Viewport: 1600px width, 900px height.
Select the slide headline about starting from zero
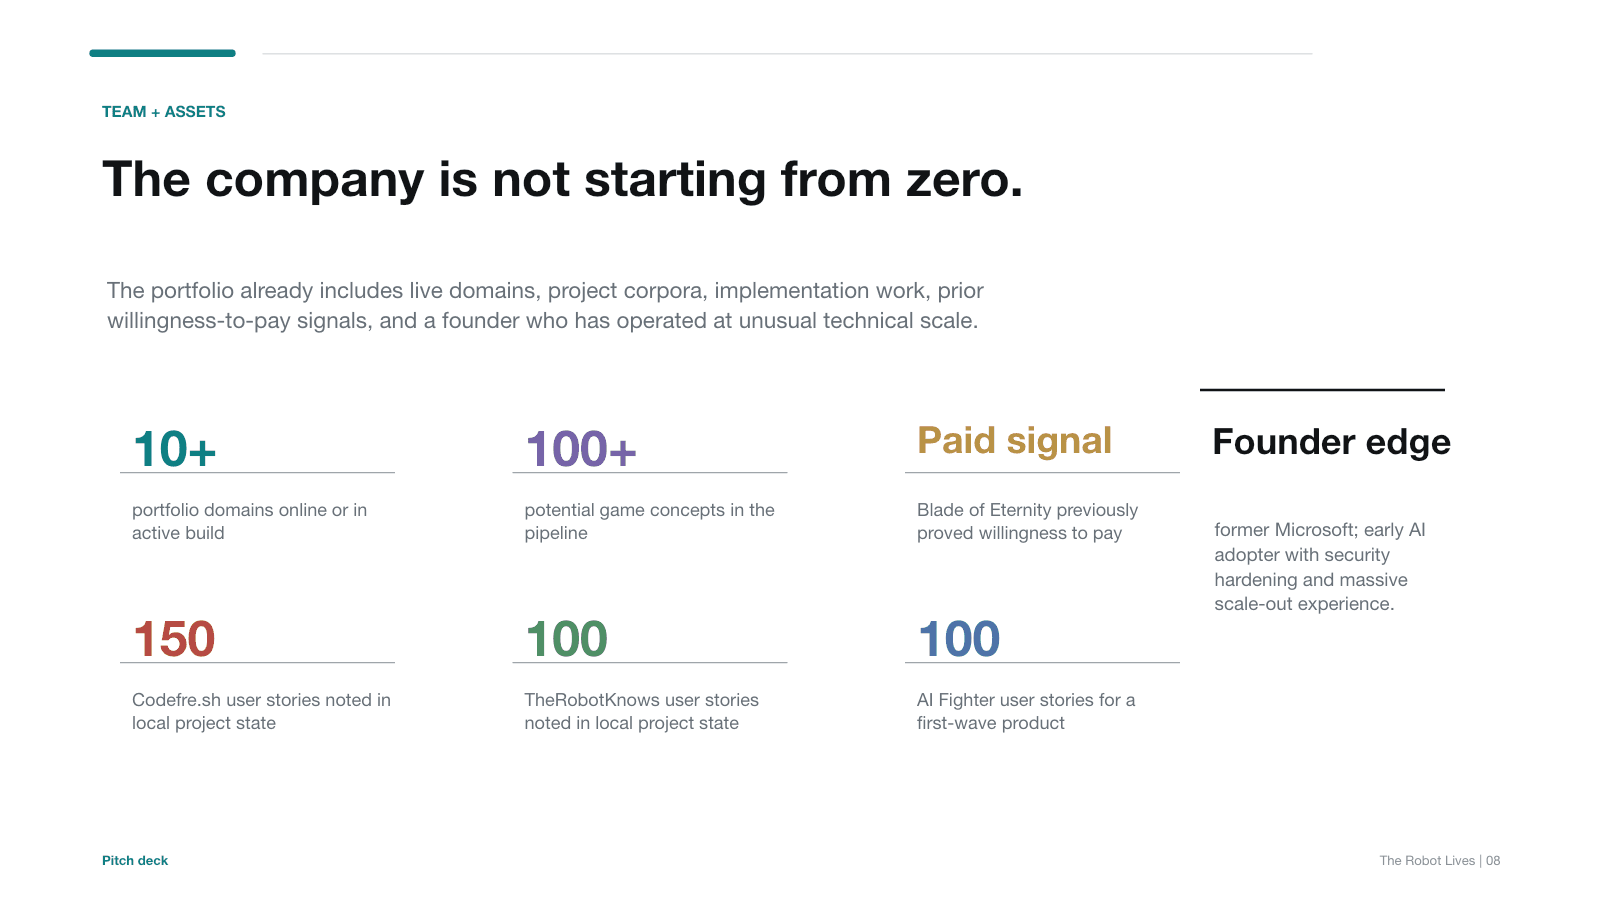point(563,180)
